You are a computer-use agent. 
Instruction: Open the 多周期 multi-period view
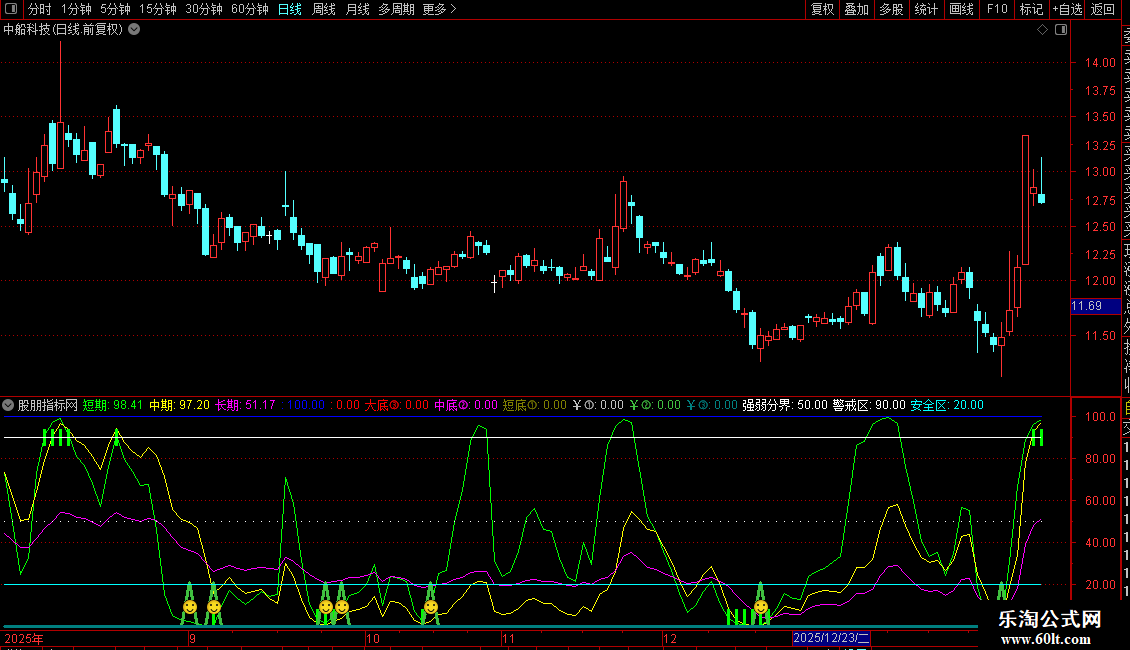coord(396,9)
